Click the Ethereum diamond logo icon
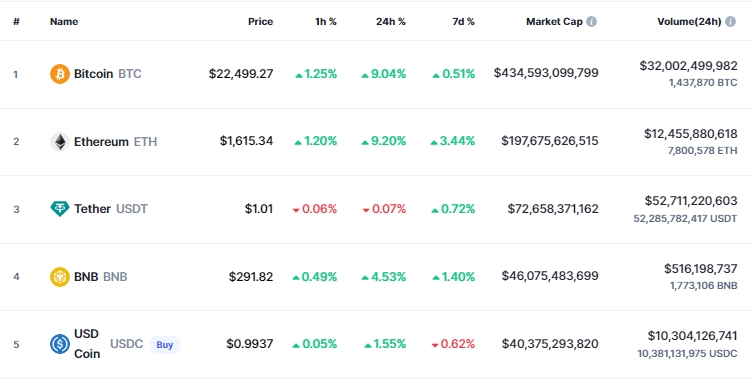Screen dimensions: 753x380 point(60,142)
